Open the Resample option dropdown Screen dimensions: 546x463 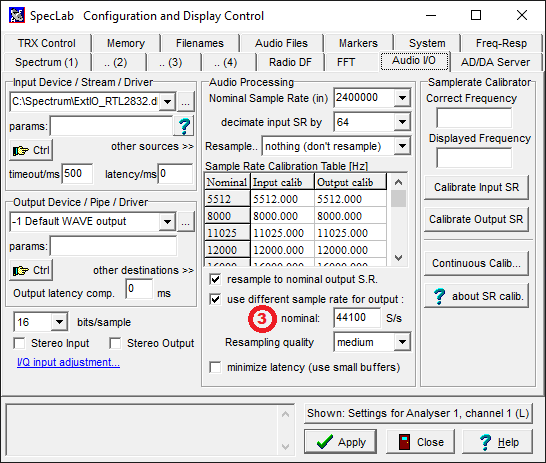402,146
